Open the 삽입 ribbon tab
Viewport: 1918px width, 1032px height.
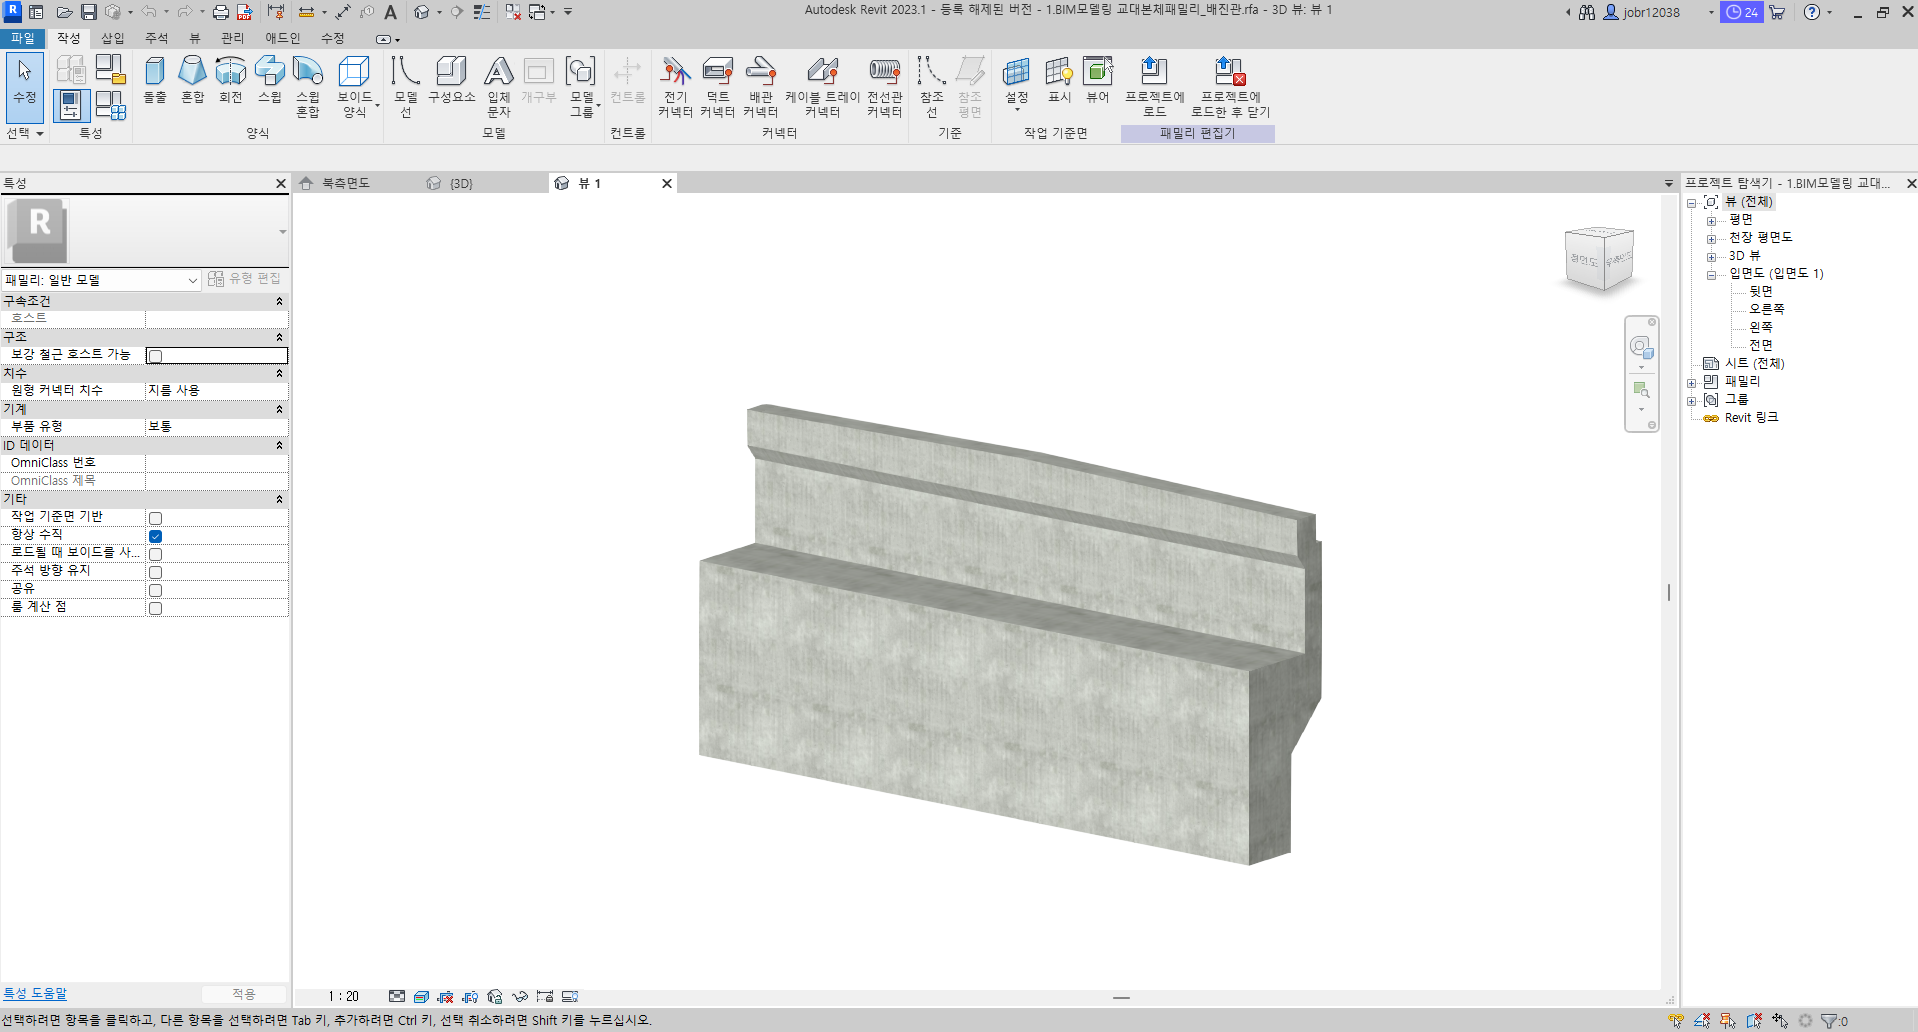(x=113, y=38)
